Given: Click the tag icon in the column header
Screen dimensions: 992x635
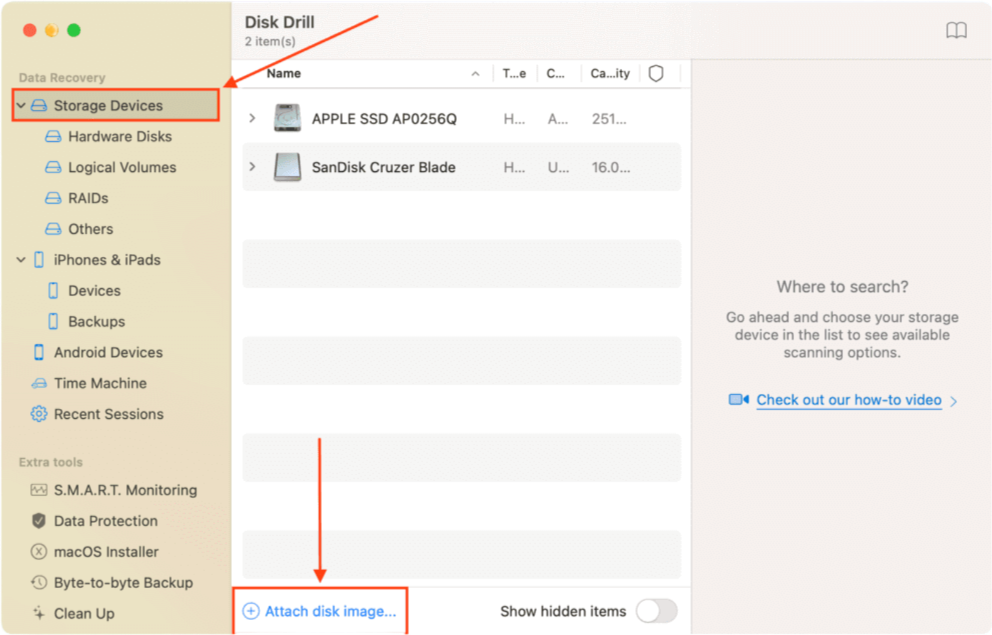Looking at the screenshot, I should pyautogui.click(x=655, y=73).
